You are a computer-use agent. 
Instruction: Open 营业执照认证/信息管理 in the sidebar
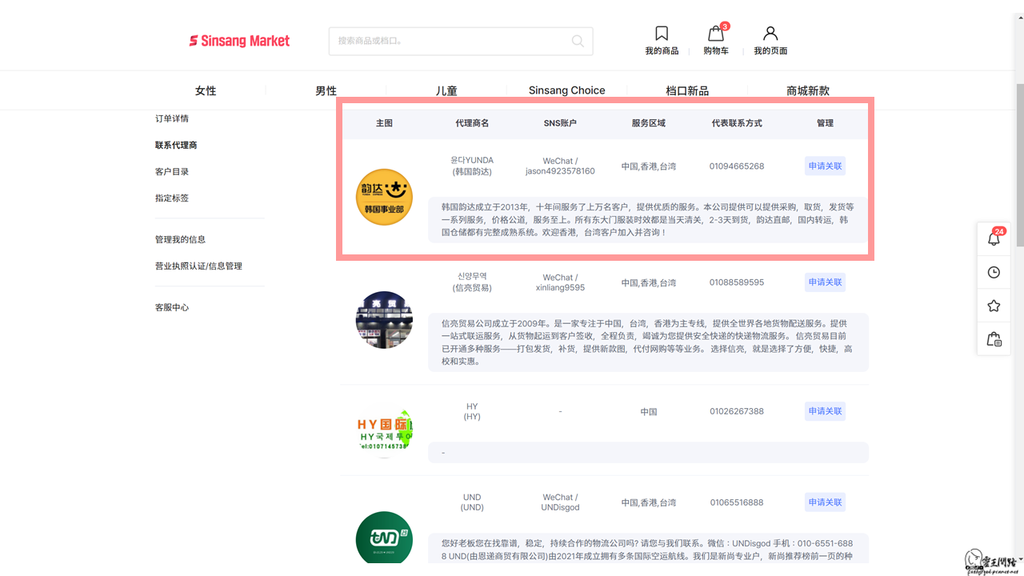[199, 266]
